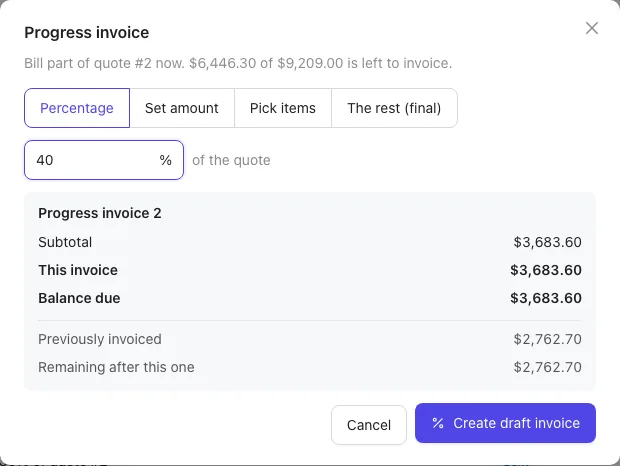The image size is (620, 466).
Task: Click the This invoice label
Action: point(78,270)
